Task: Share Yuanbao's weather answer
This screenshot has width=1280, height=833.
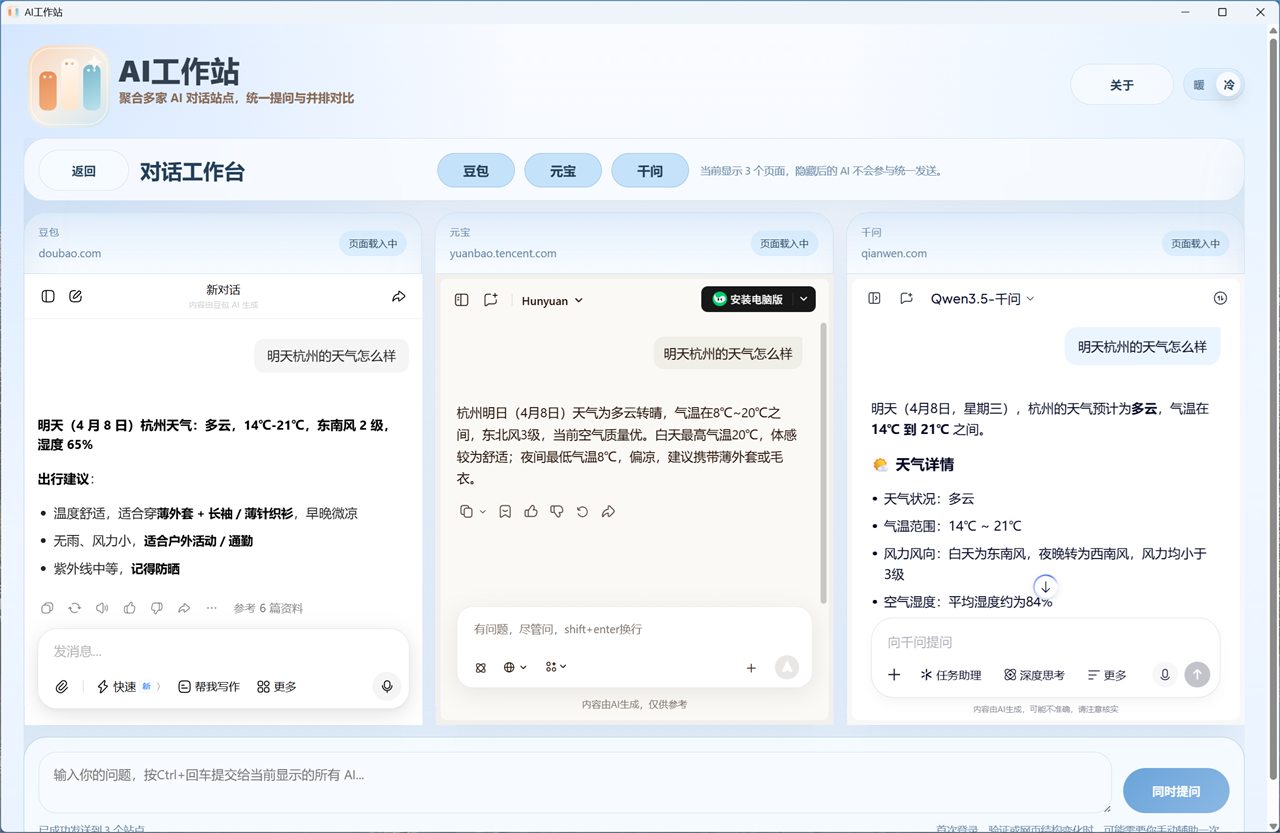Action: click(608, 511)
